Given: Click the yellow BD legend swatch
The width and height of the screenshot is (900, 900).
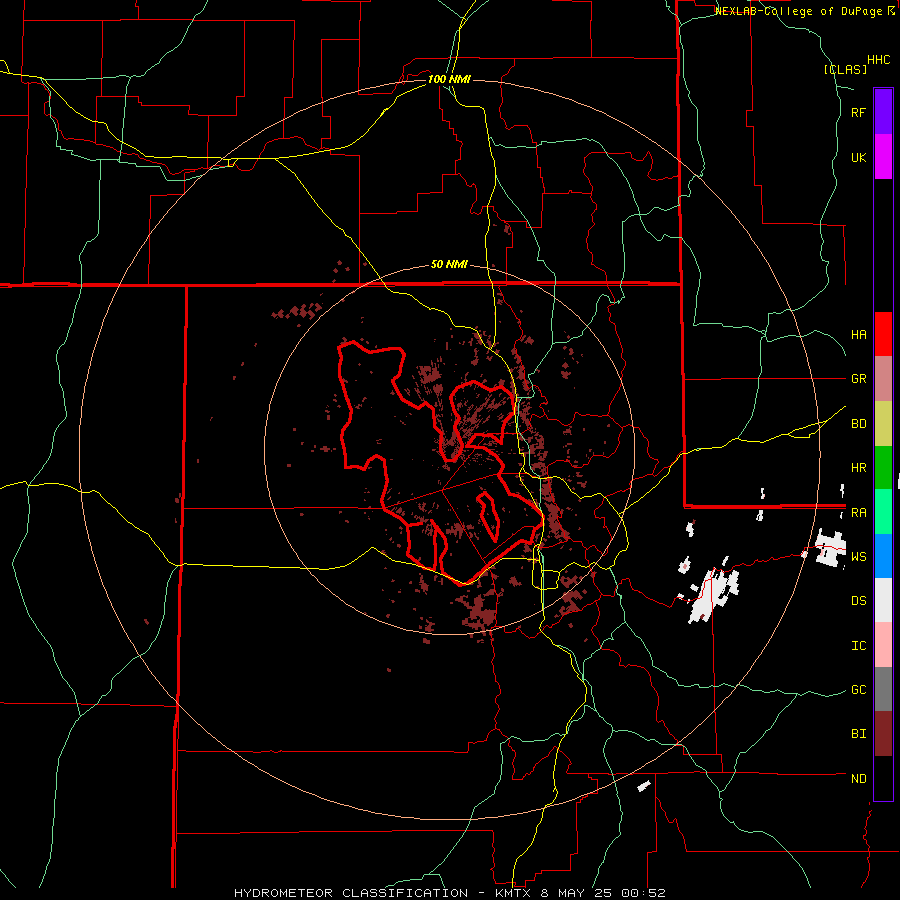Looking at the screenshot, I should tap(883, 424).
